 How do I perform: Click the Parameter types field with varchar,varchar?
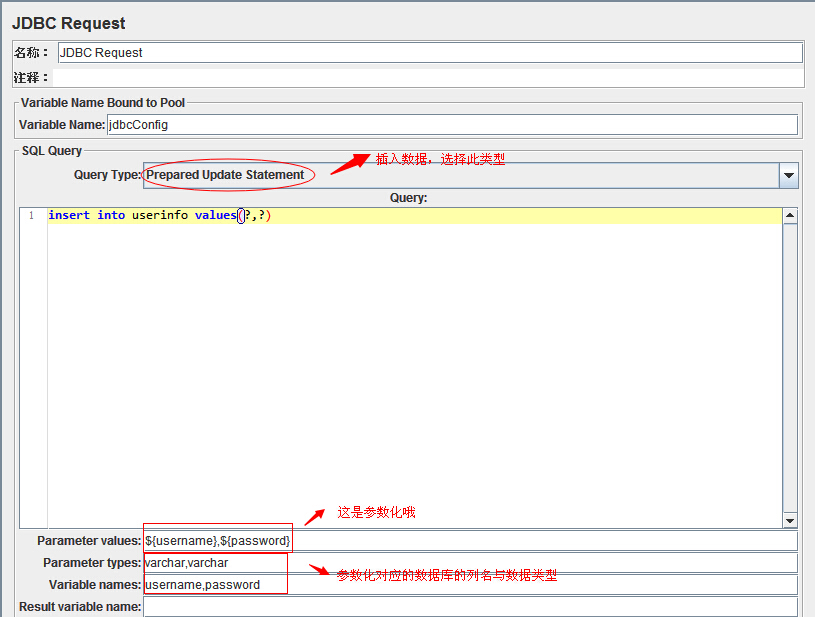[470, 563]
